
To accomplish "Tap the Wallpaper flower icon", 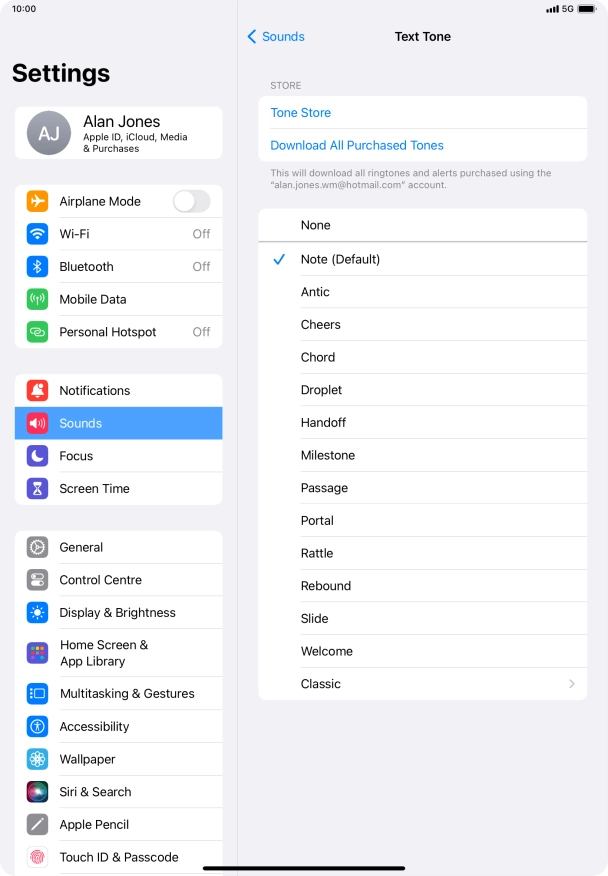I will (37, 759).
